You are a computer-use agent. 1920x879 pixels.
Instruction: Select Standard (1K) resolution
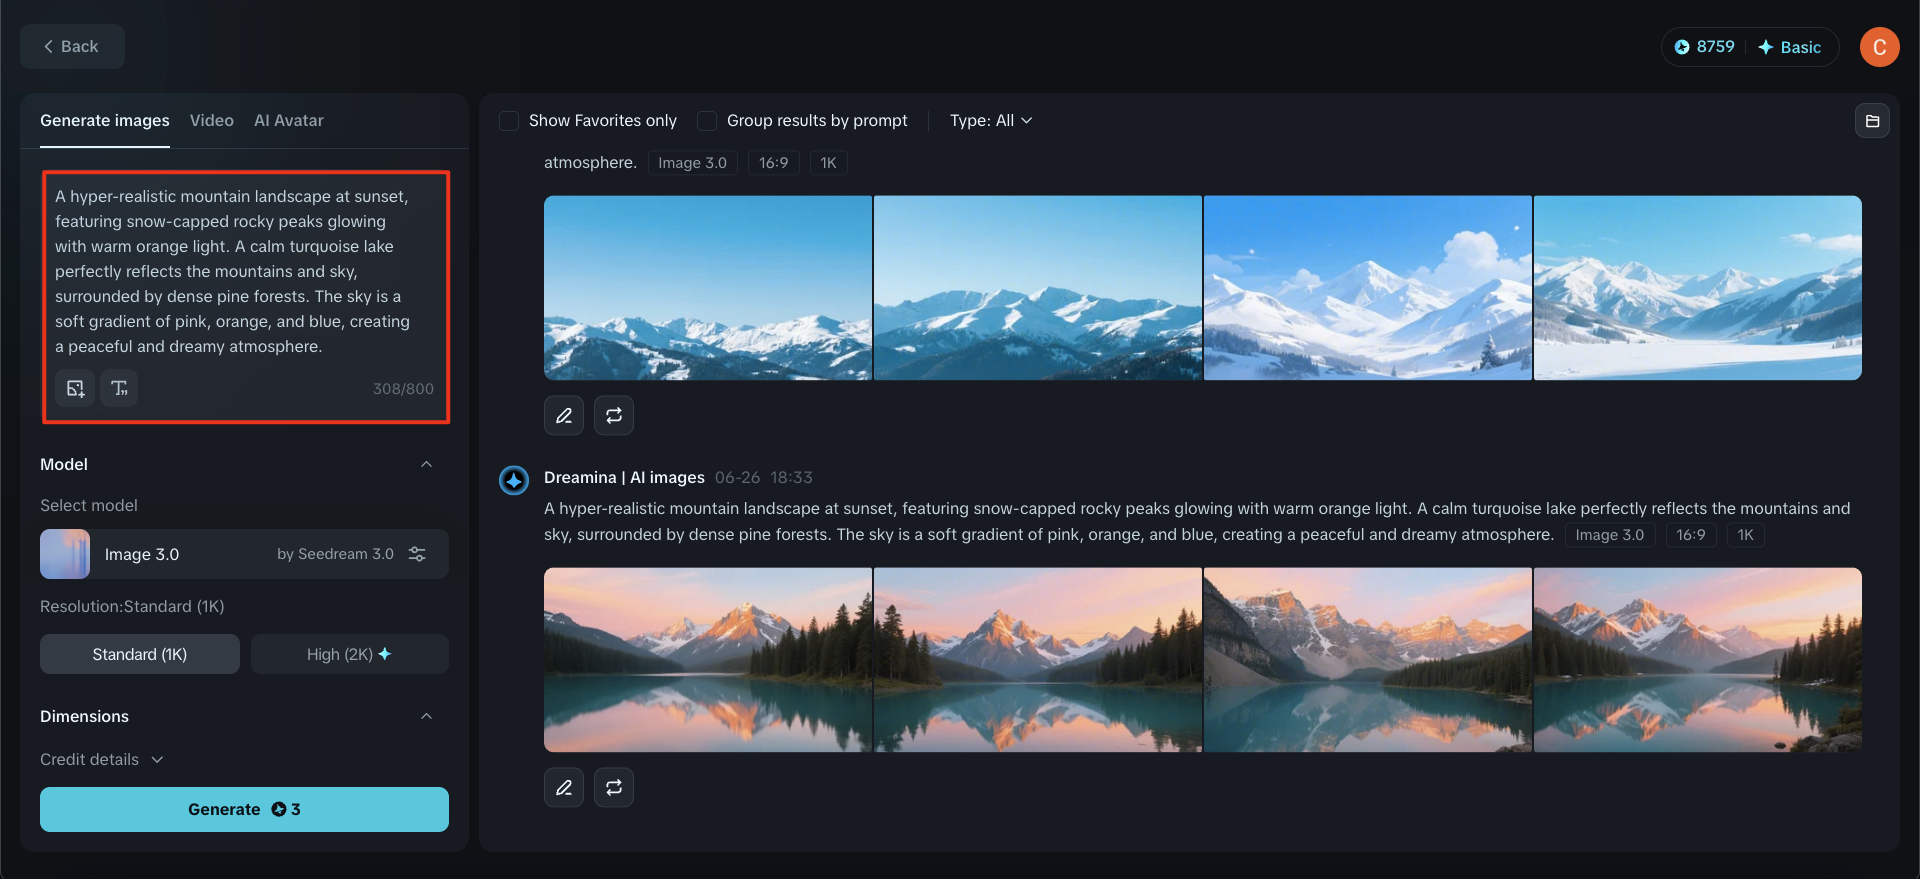(140, 654)
